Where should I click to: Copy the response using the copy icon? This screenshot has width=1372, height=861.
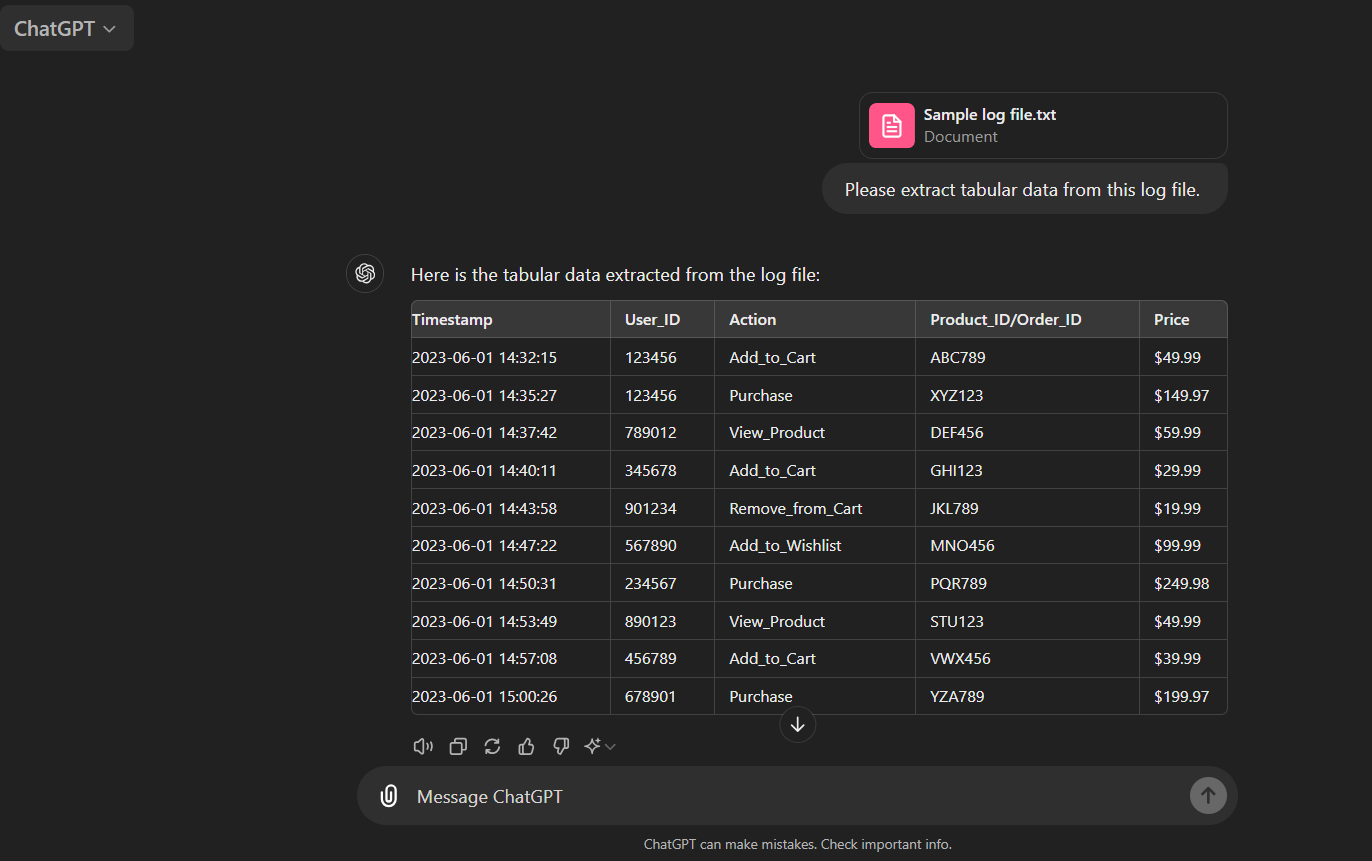point(457,746)
